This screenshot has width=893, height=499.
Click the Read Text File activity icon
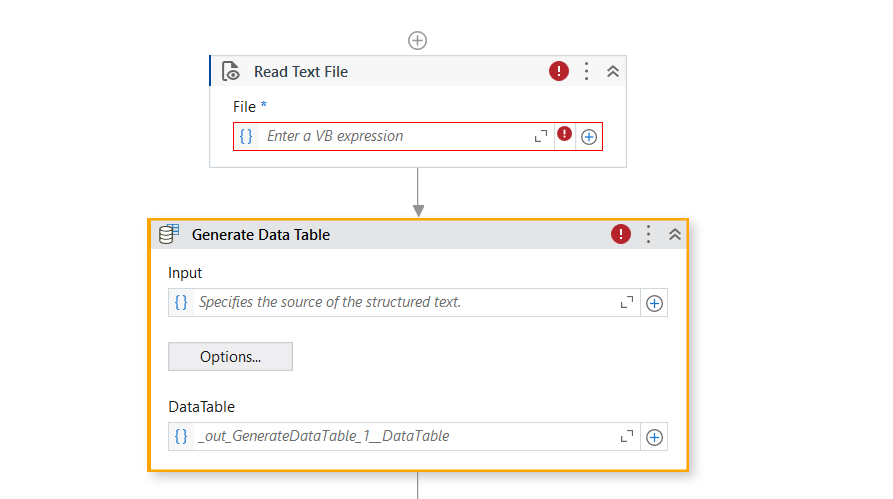coord(231,72)
